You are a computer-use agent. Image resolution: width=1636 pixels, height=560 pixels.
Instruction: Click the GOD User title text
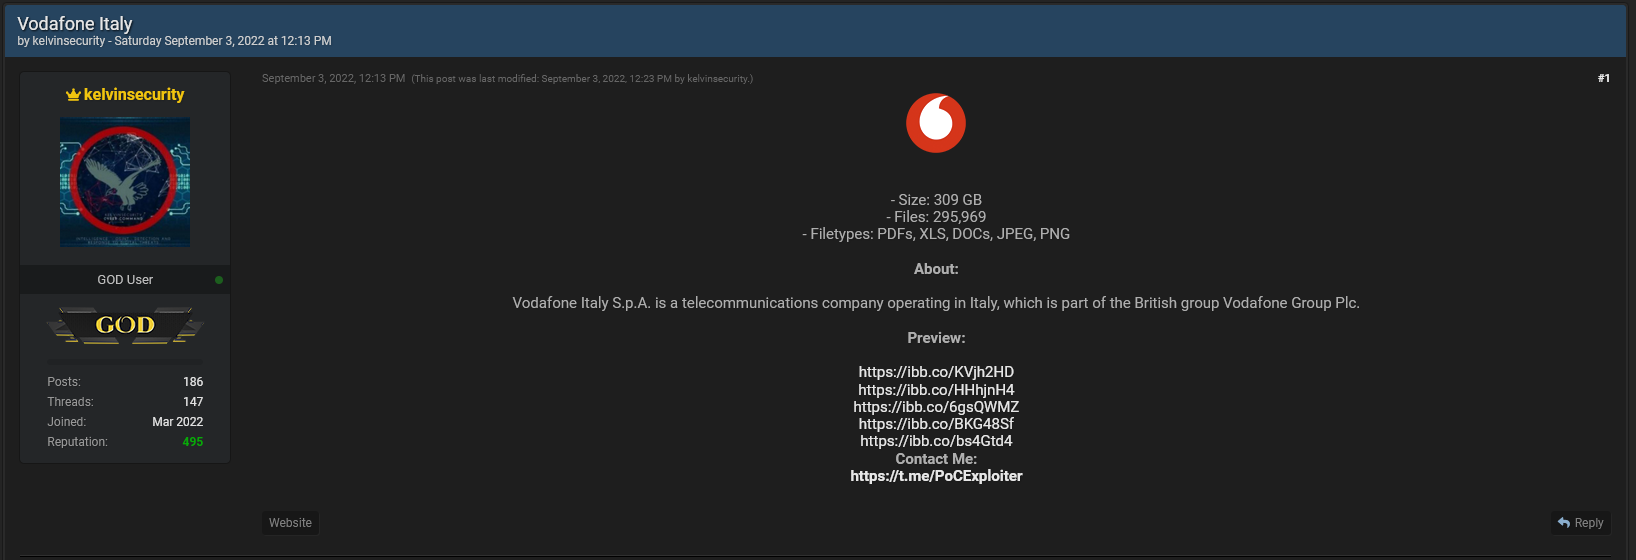pyautogui.click(x=125, y=280)
